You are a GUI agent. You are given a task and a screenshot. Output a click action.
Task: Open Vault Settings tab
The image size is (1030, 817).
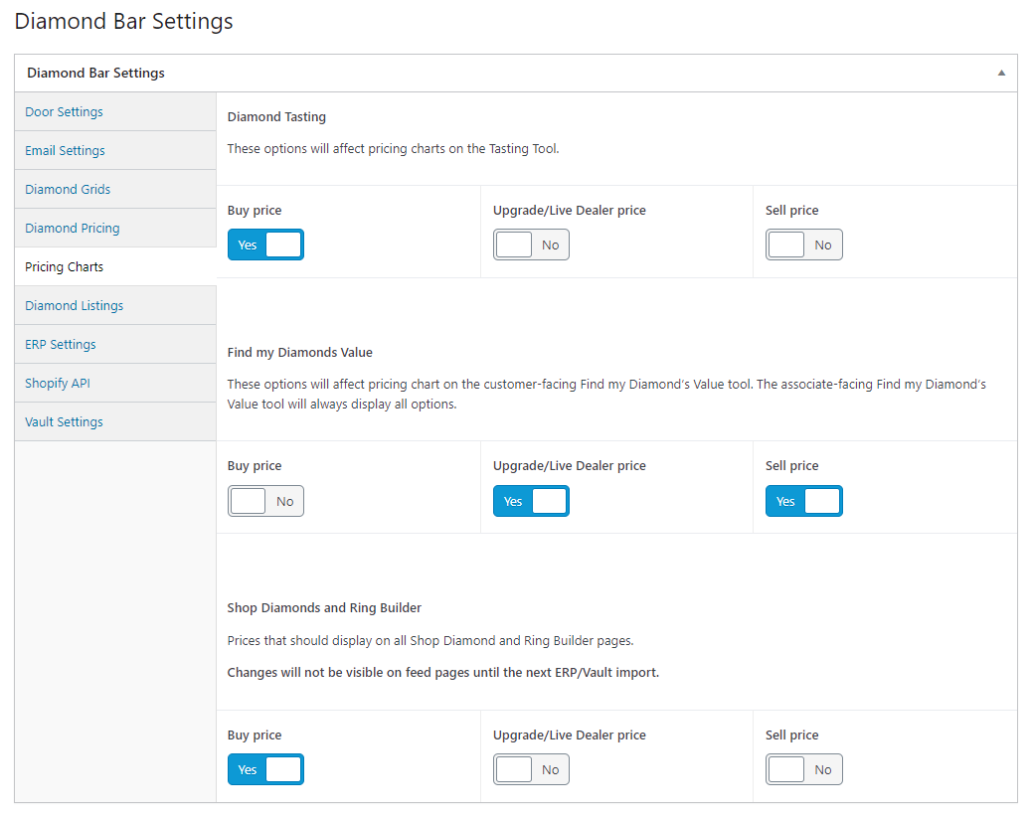(x=64, y=422)
